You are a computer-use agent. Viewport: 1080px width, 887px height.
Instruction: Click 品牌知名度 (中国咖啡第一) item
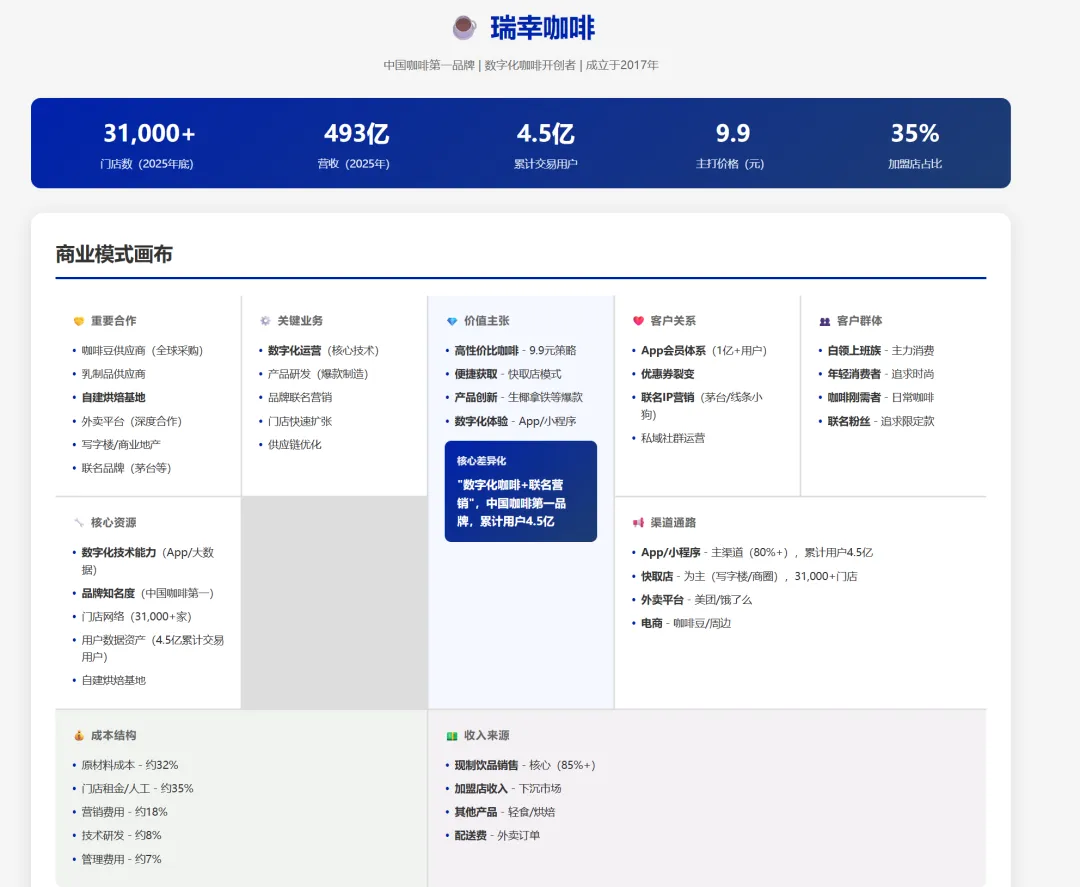pyautogui.click(x=147, y=593)
